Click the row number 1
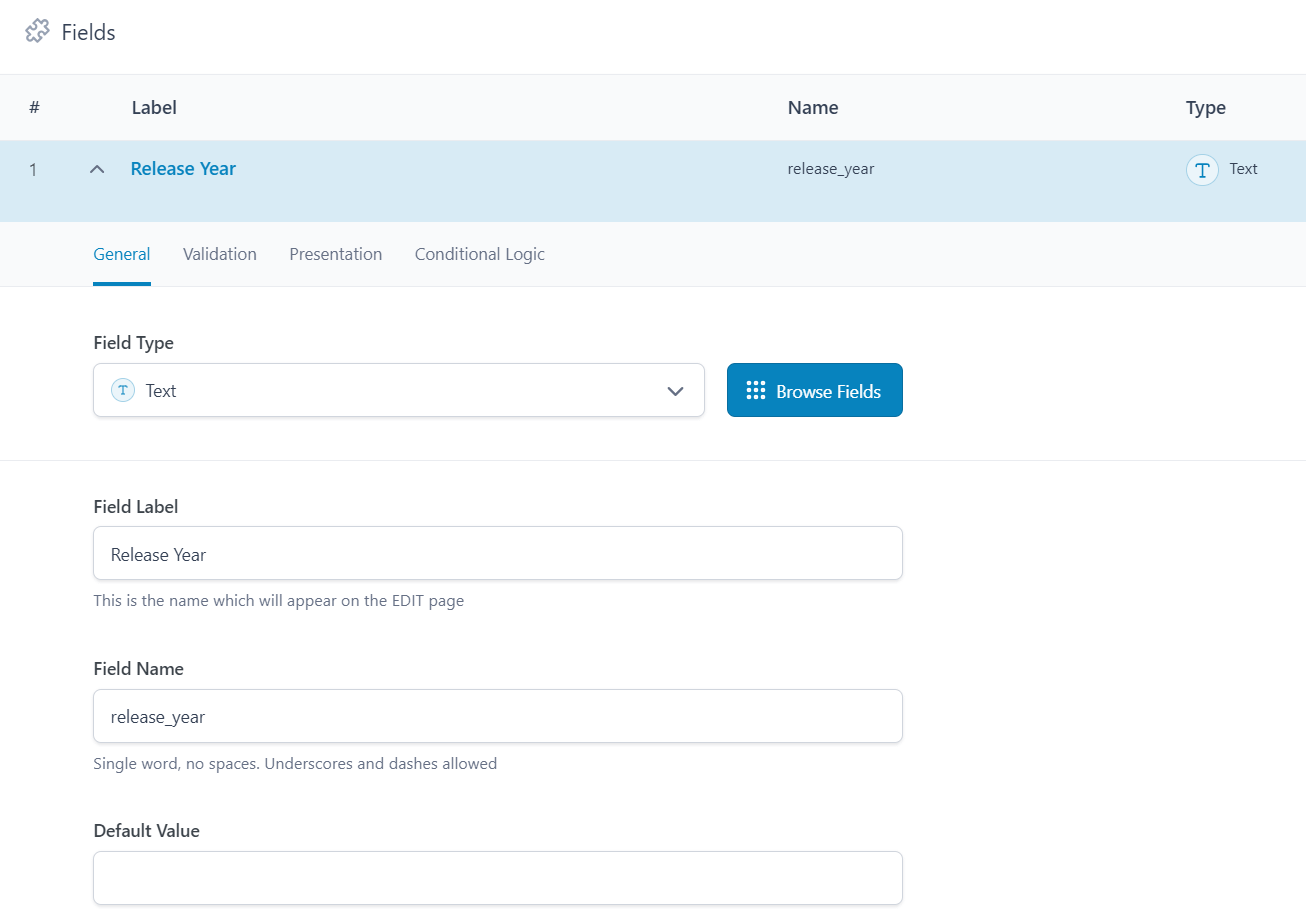This screenshot has height=916, width=1306. click(34, 169)
